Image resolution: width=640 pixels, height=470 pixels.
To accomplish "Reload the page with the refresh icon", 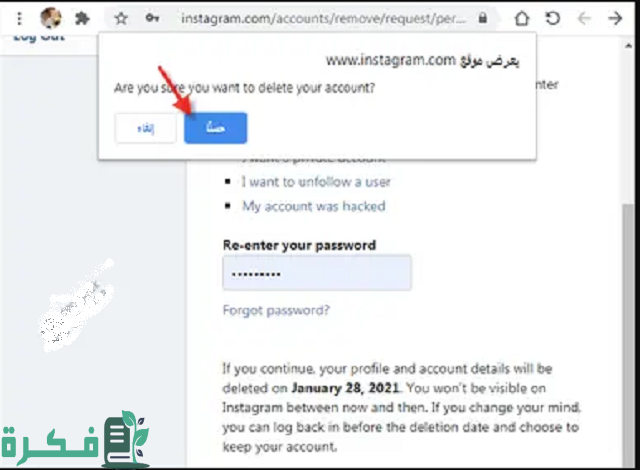I will tap(553, 18).
